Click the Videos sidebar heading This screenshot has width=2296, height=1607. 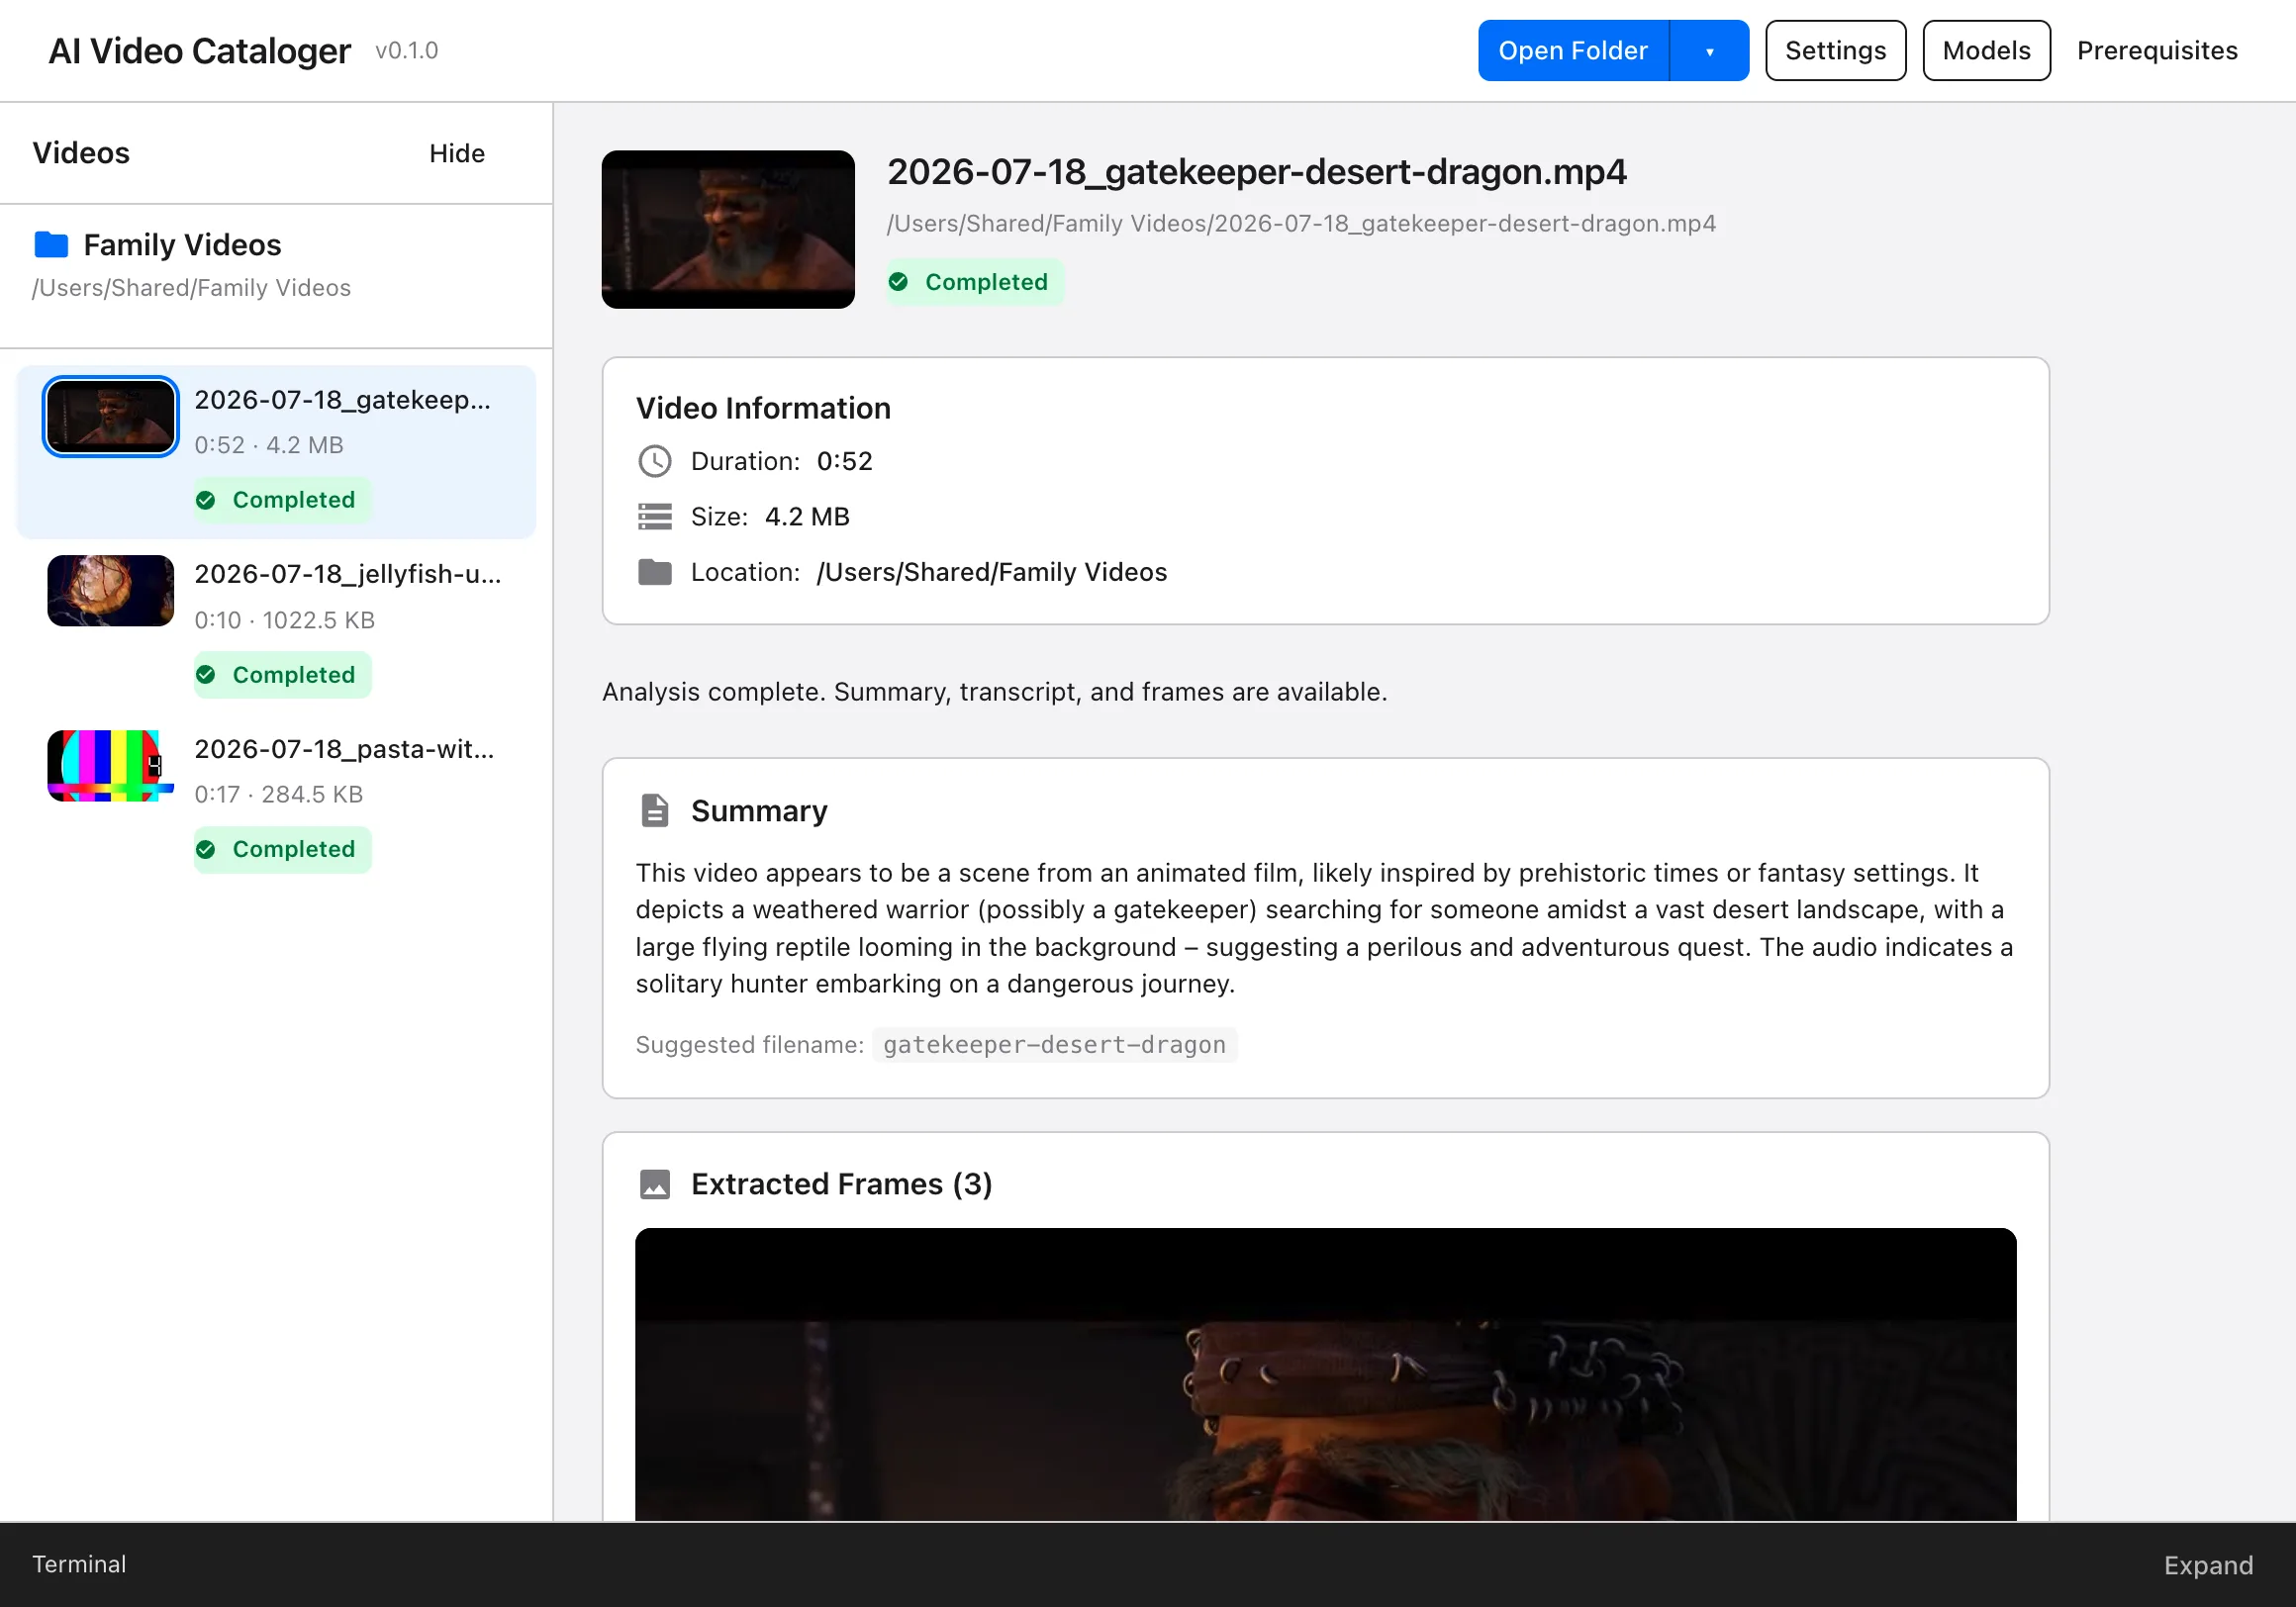tap(81, 153)
